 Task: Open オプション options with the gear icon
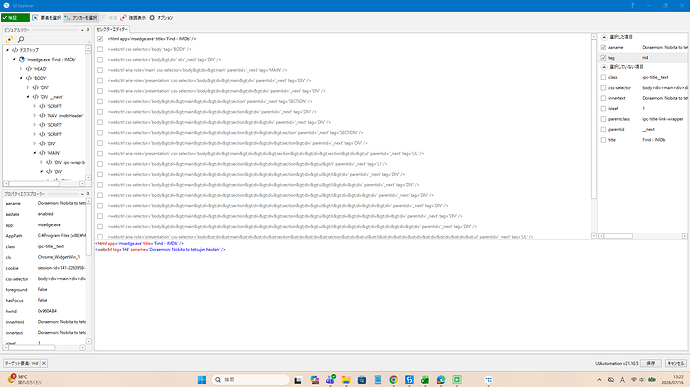click(x=161, y=18)
